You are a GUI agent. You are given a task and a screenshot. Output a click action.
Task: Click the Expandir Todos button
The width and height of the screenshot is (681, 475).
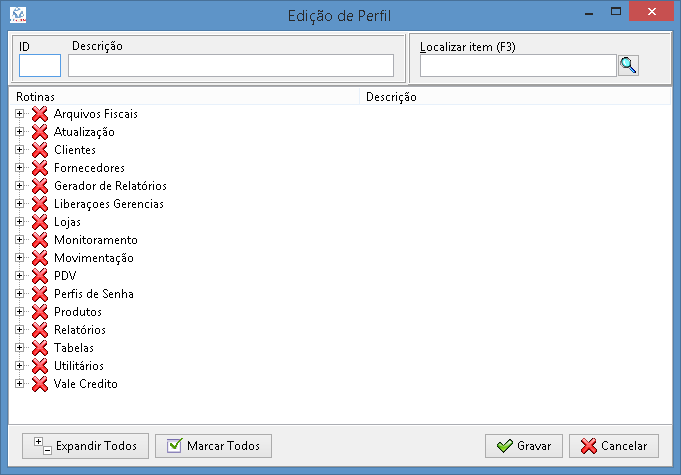coord(85,446)
